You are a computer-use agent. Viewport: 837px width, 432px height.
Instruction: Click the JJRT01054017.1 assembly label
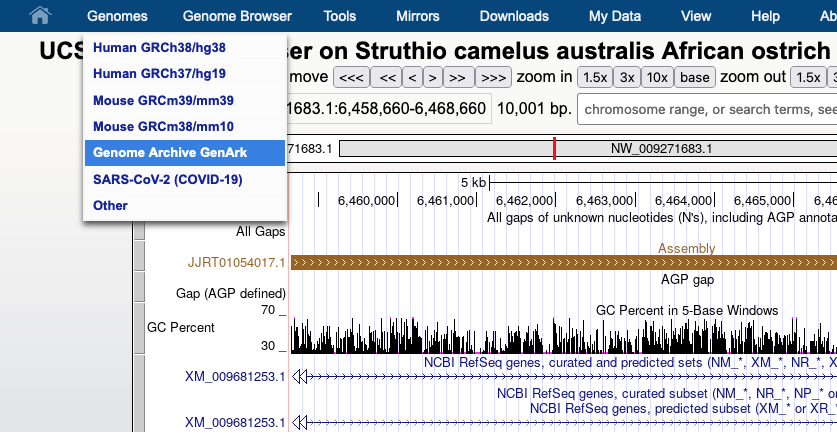point(236,263)
